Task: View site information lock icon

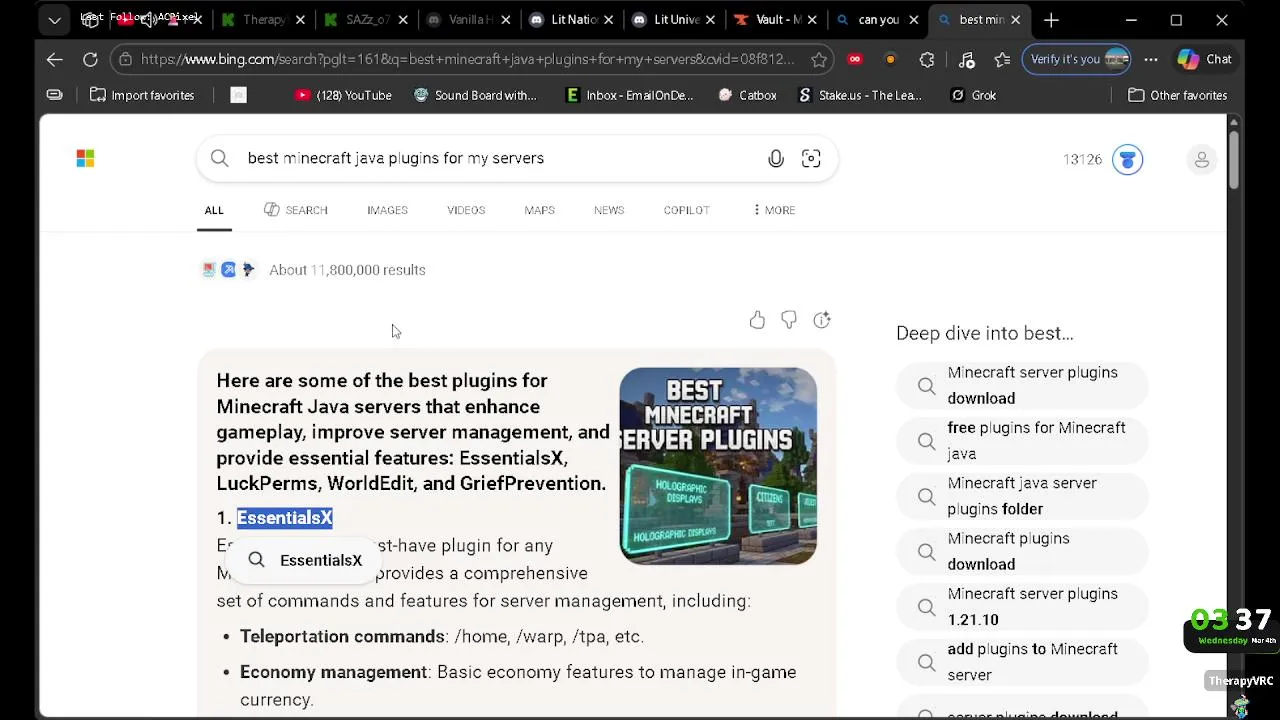Action: [125, 59]
